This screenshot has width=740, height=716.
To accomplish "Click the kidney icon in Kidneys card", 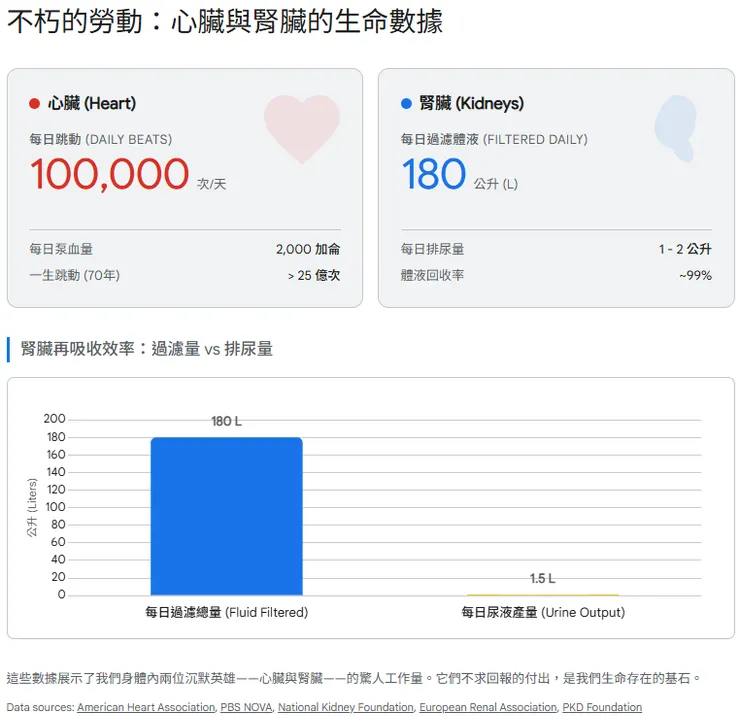I will click(676, 128).
